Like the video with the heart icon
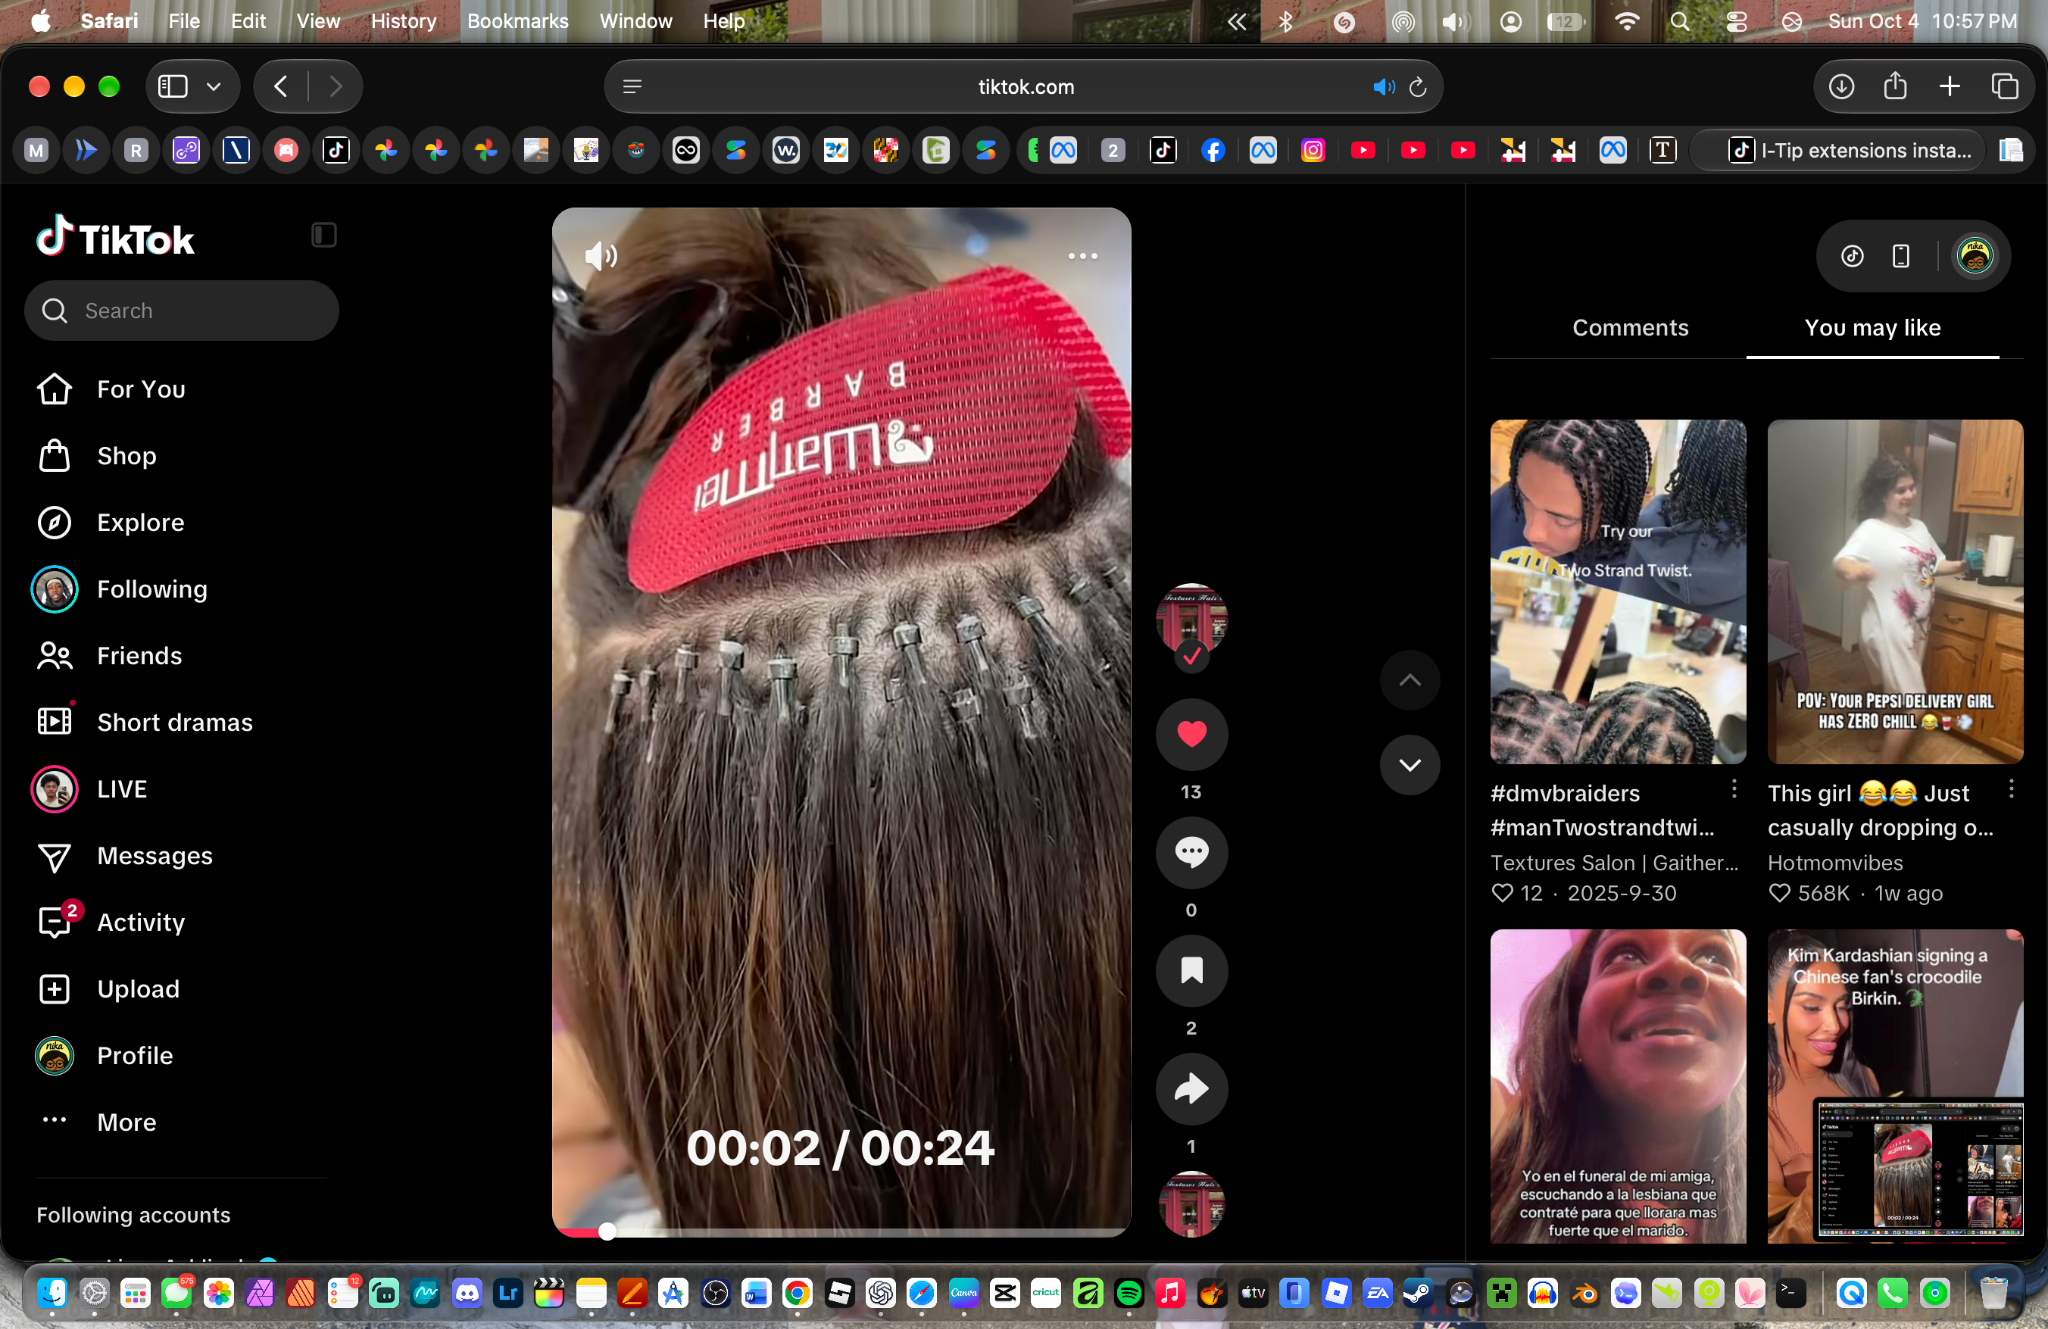The image size is (2048, 1329). pyautogui.click(x=1191, y=734)
